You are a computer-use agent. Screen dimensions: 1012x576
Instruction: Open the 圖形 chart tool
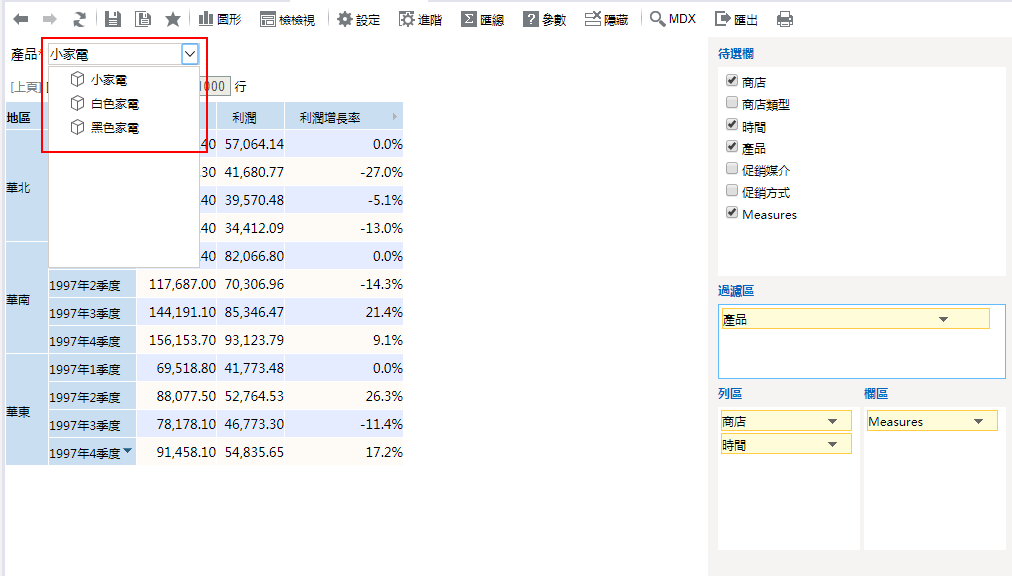pyautogui.click(x=219, y=19)
